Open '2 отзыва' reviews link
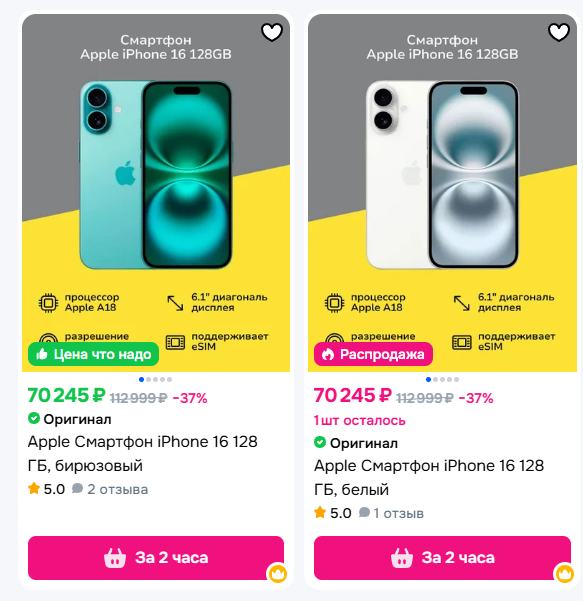 click(110, 489)
